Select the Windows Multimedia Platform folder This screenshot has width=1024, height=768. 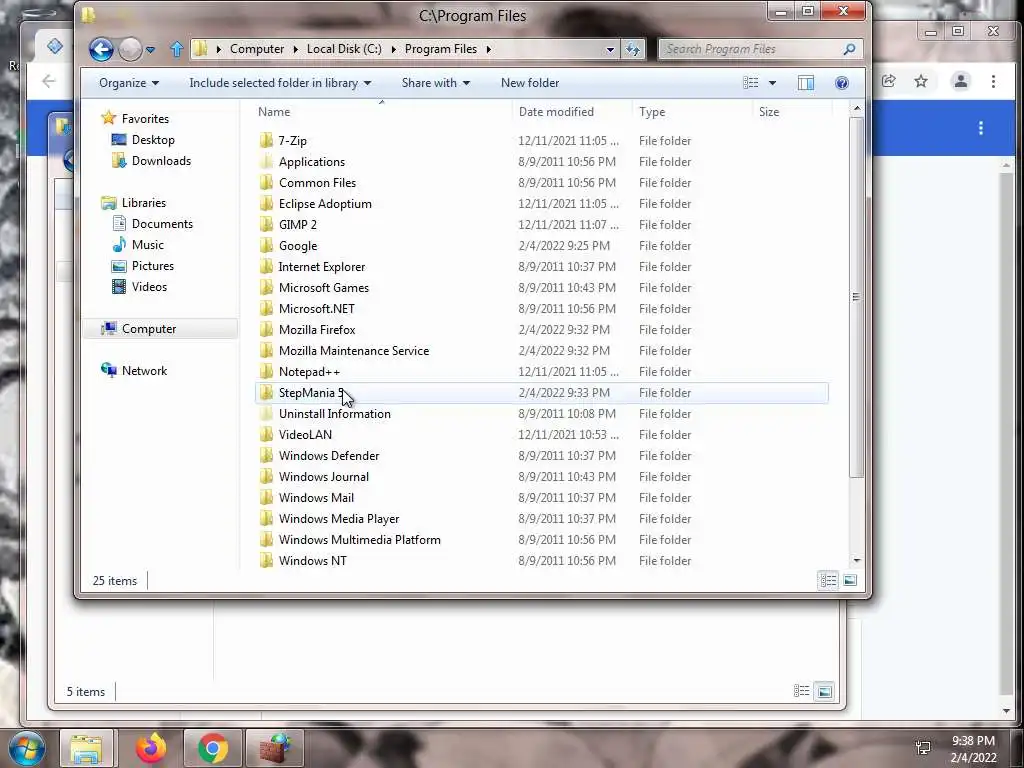click(359, 539)
